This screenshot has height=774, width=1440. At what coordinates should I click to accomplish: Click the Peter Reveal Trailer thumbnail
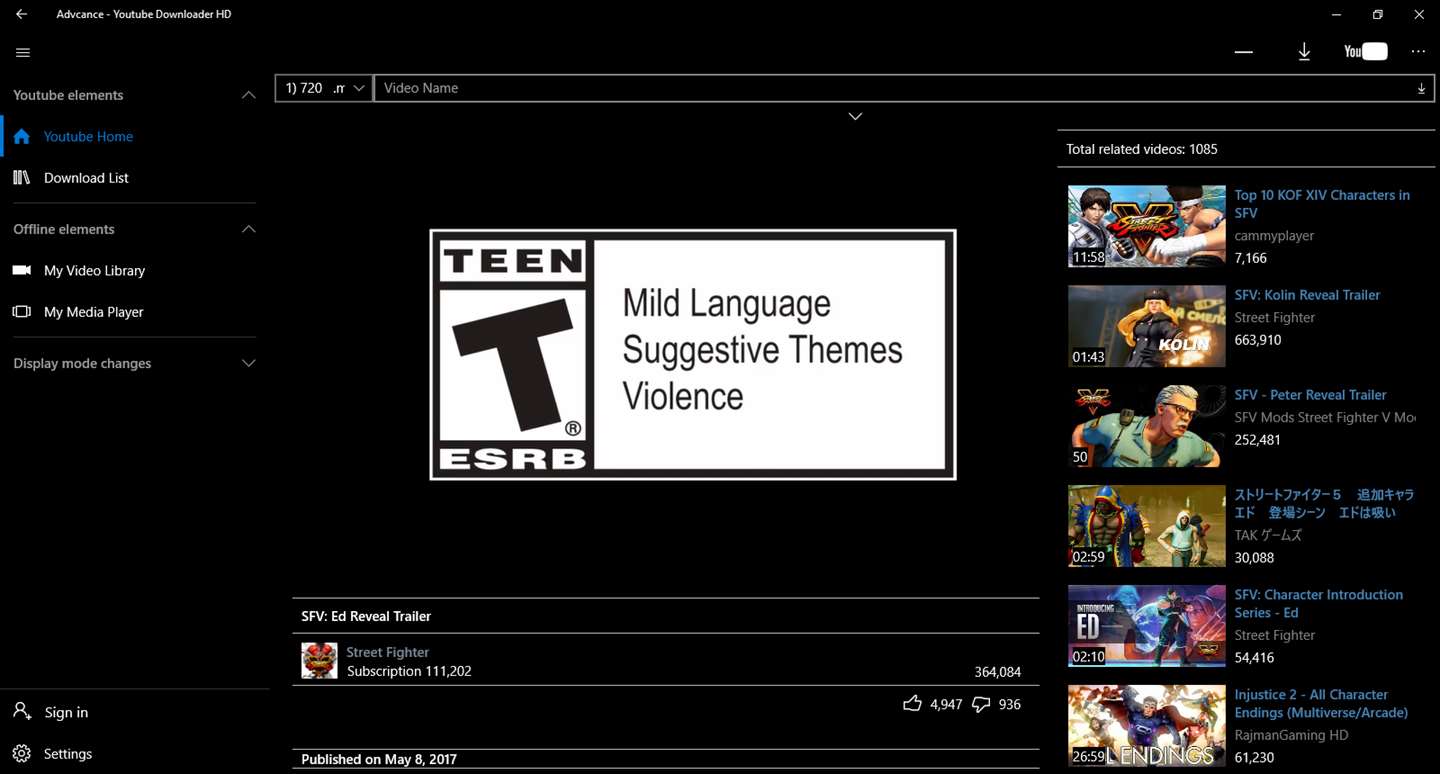(1146, 426)
